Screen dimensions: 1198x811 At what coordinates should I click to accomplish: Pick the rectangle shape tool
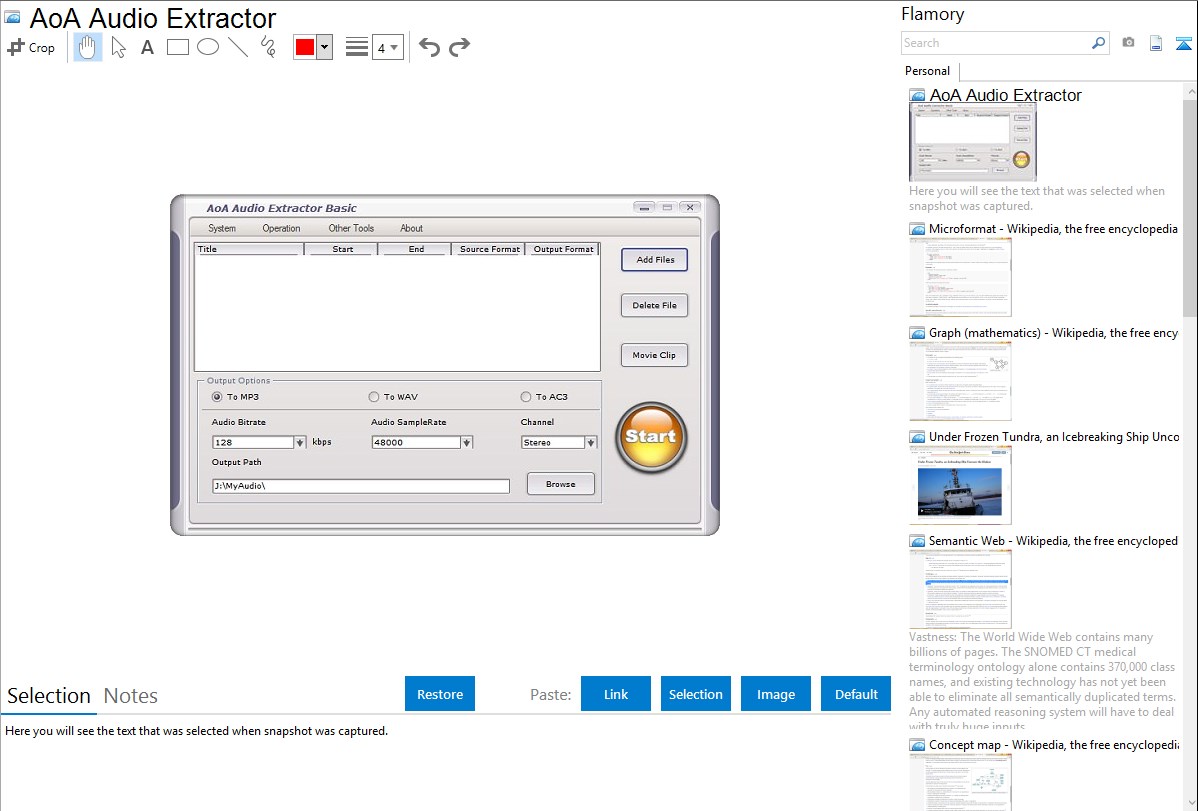pos(177,47)
